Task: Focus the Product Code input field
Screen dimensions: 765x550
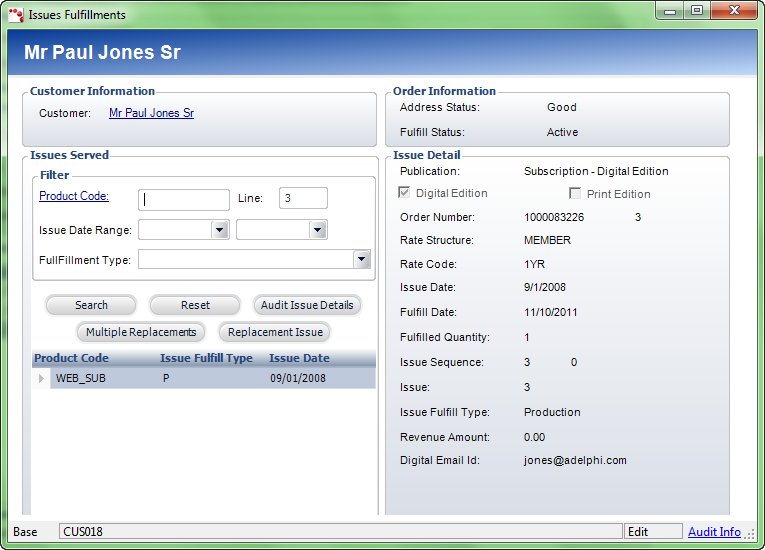Action: (184, 199)
